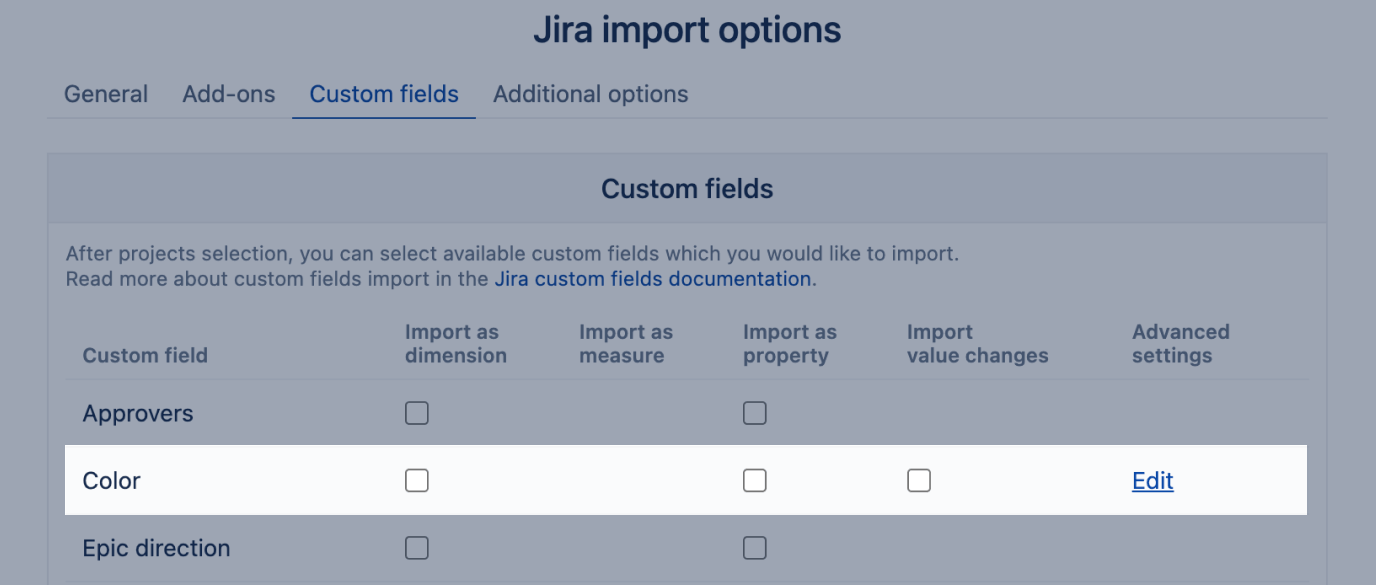Toggle Import value changes for Color
1376x585 pixels.
pos(919,481)
